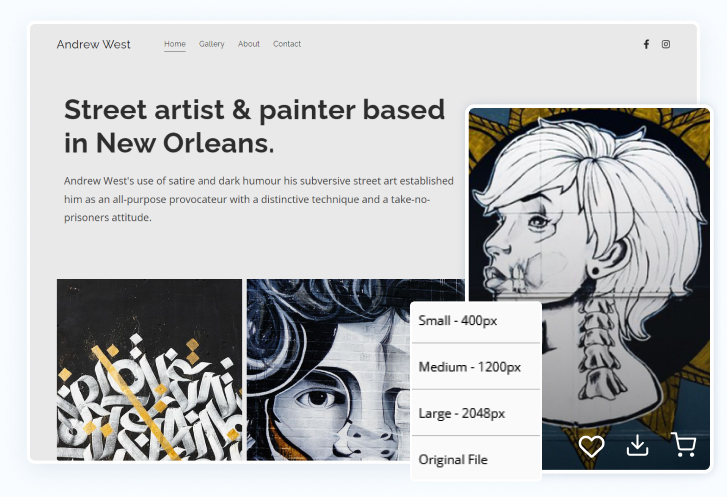Image resolution: width=727 pixels, height=497 pixels.
Task: Click the artist biography paragraph text
Action: coord(258,199)
